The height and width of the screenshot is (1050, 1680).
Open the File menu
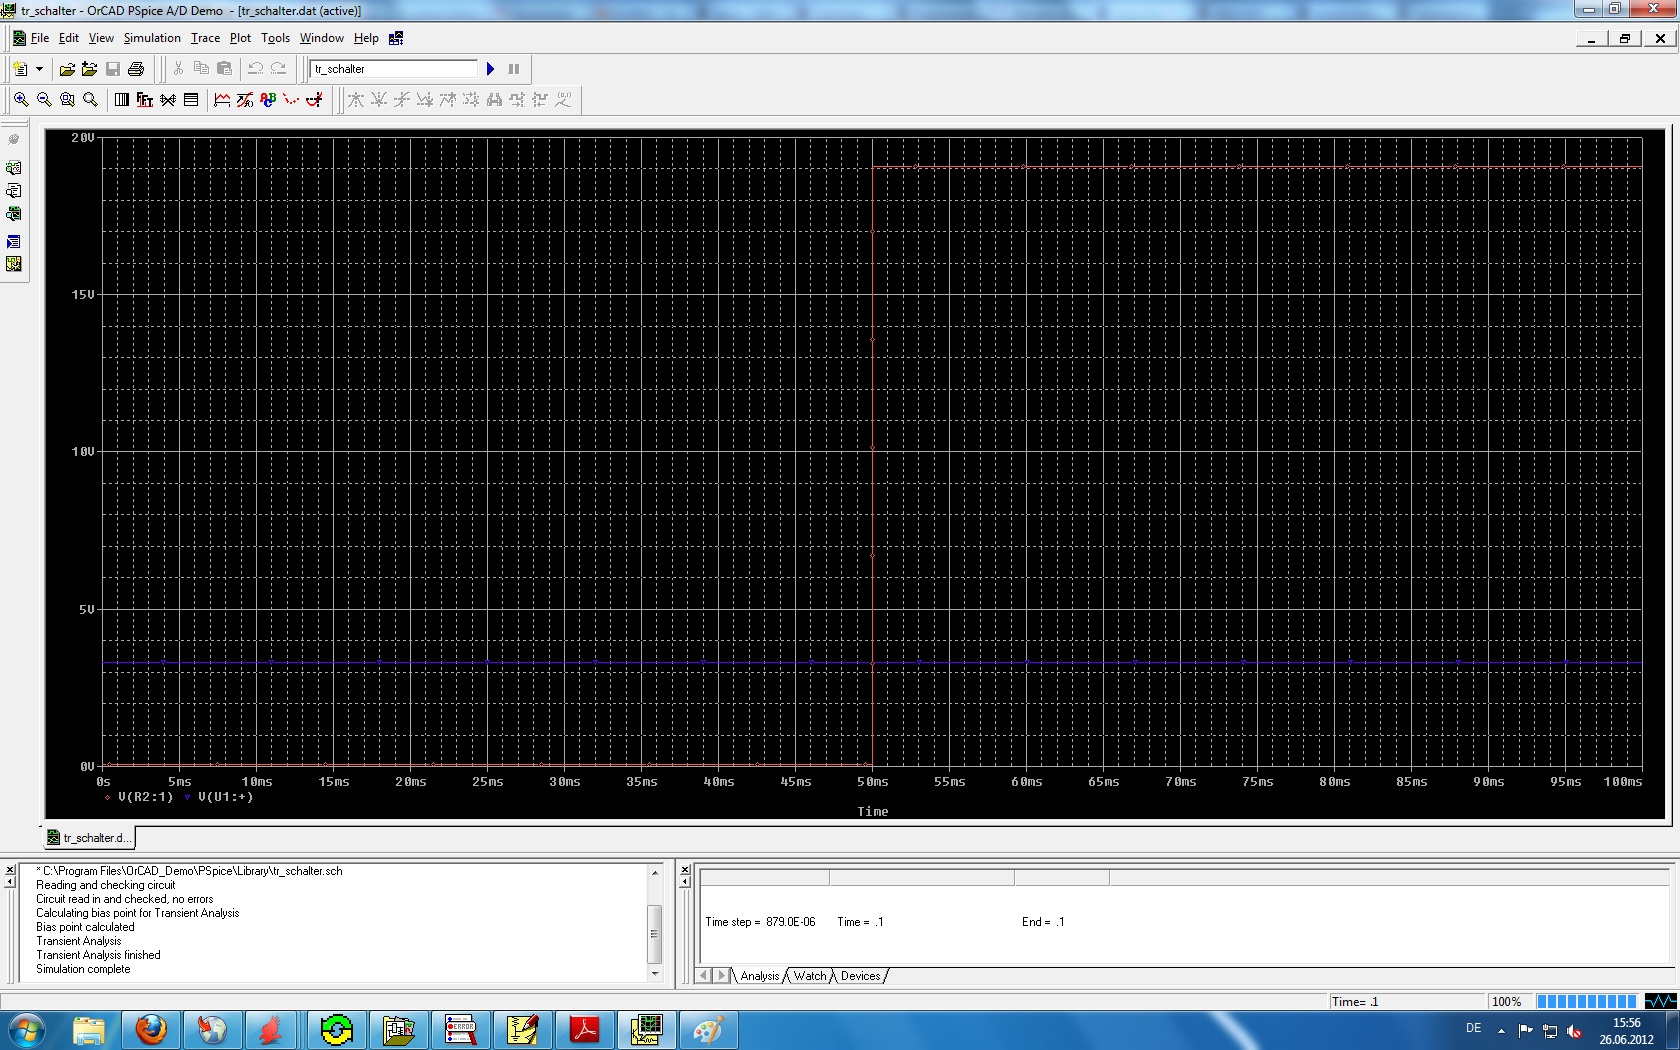coord(40,38)
